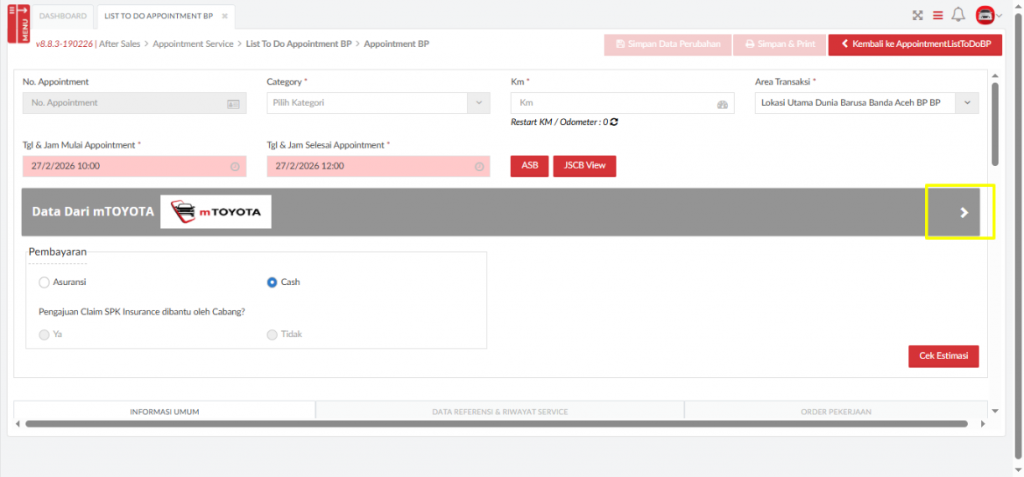The image size is (1024, 477).
Task: Open Data Referensi & Riwayat Service tab
Action: tap(499, 411)
